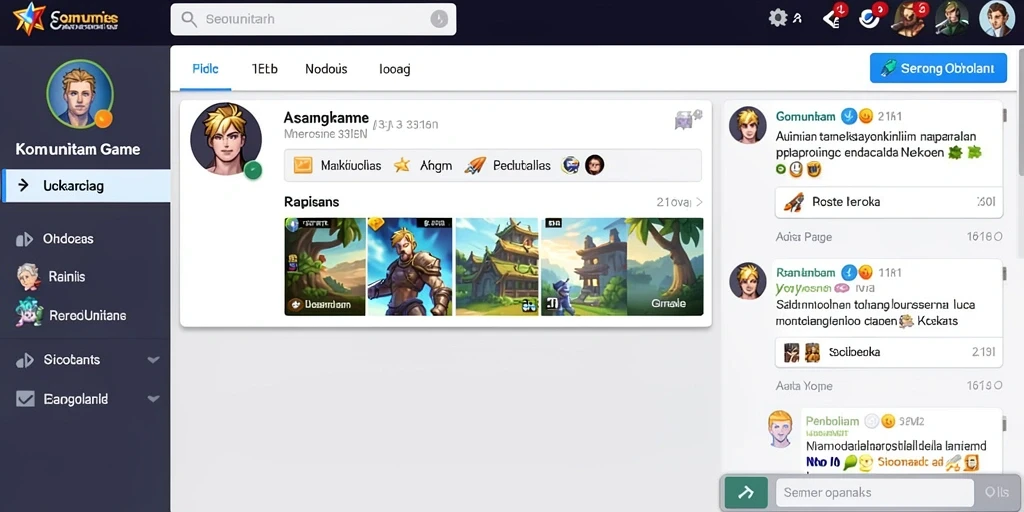Click the Sicotants speaker icon
The width and height of the screenshot is (1024, 512).
(24, 360)
